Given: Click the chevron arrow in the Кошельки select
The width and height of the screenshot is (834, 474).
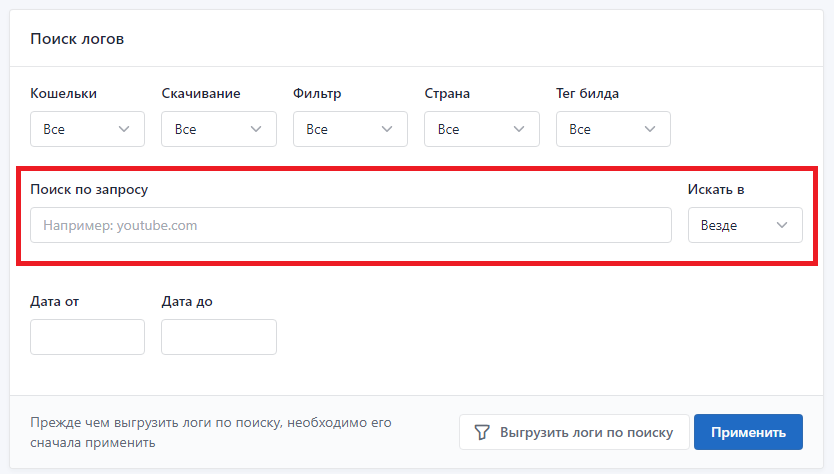Looking at the screenshot, I should [124, 129].
